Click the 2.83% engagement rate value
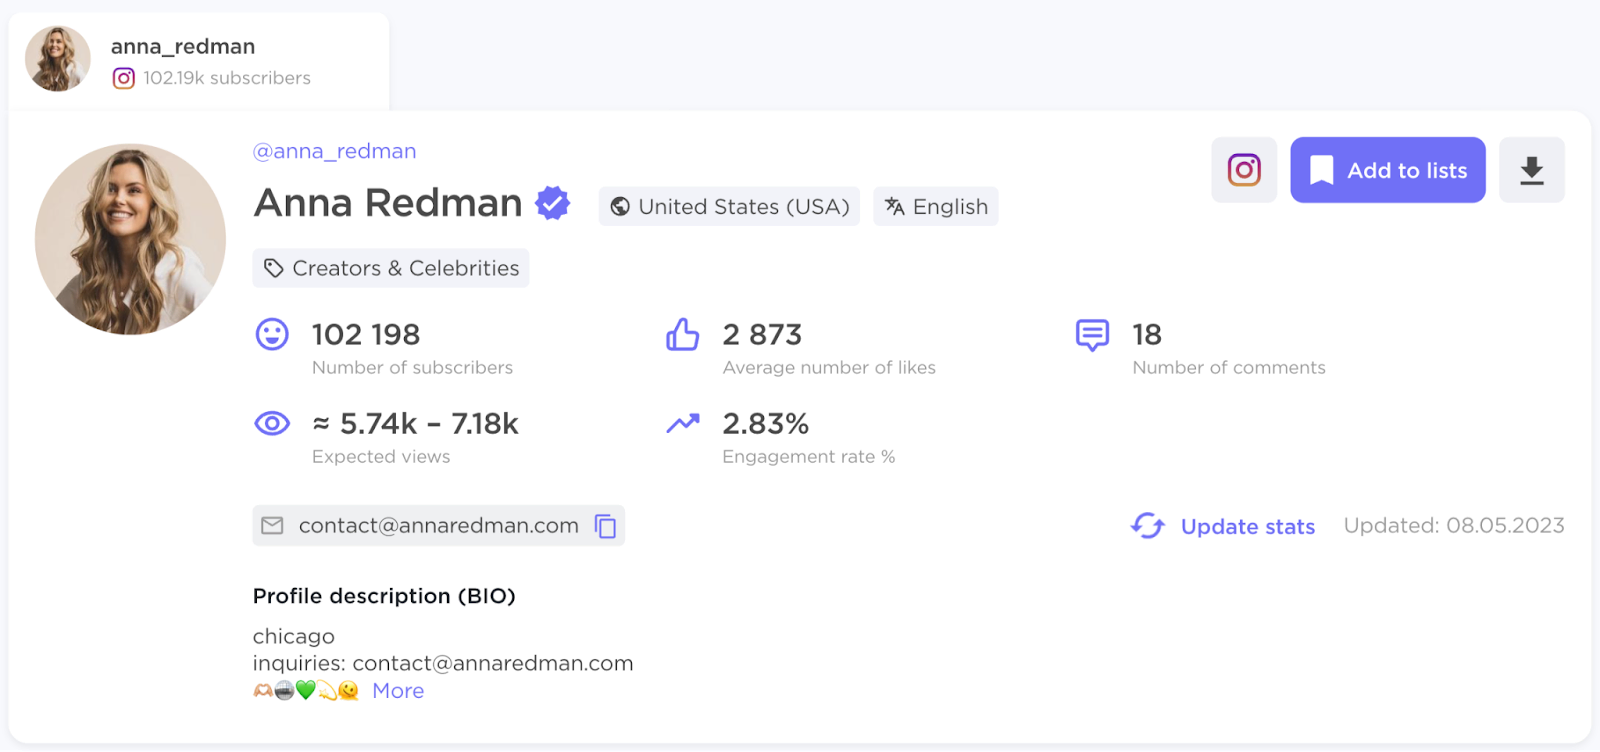The width and height of the screenshot is (1600, 752). coord(765,424)
